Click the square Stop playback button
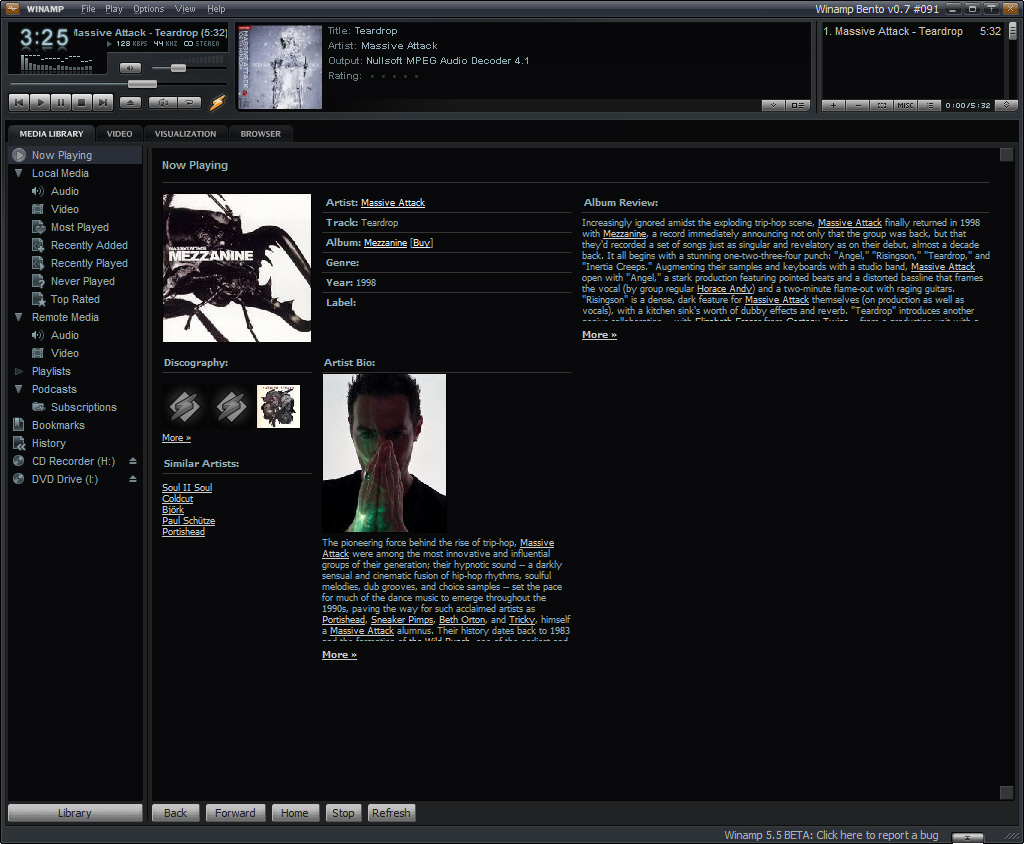This screenshot has height=844, width=1024. click(x=82, y=103)
